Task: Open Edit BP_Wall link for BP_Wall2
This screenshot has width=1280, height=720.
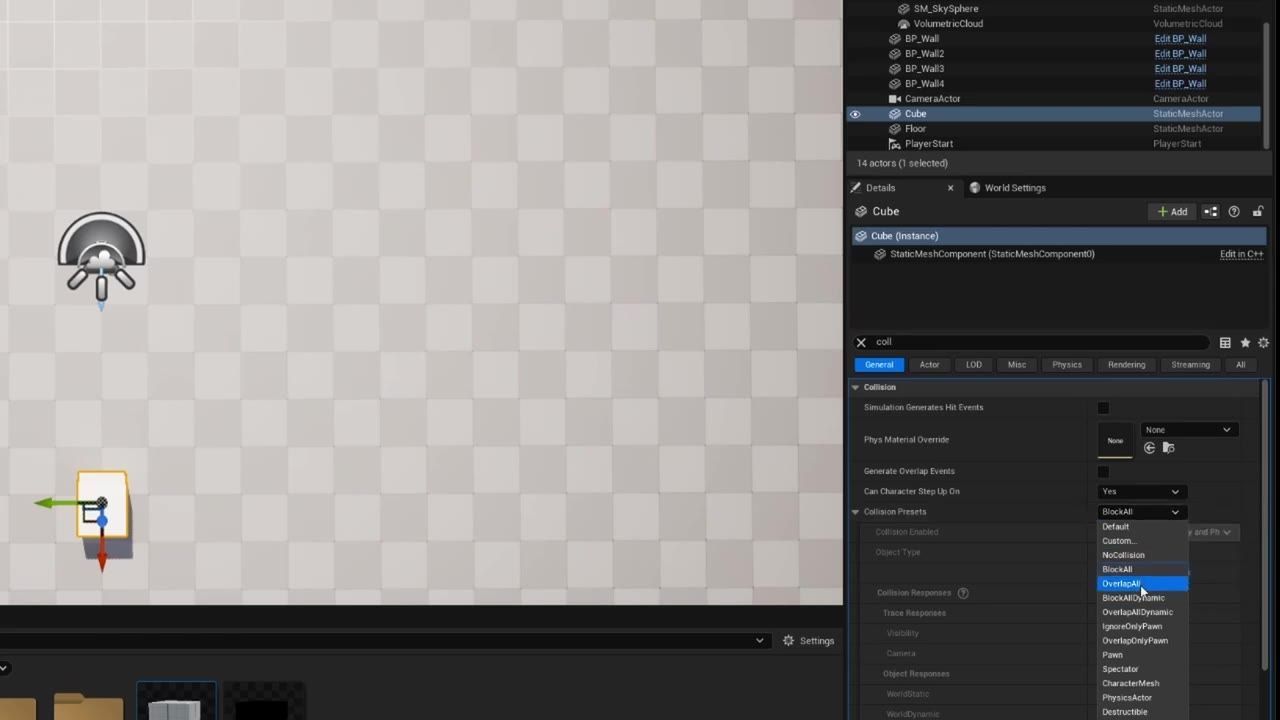Action: pos(1180,54)
